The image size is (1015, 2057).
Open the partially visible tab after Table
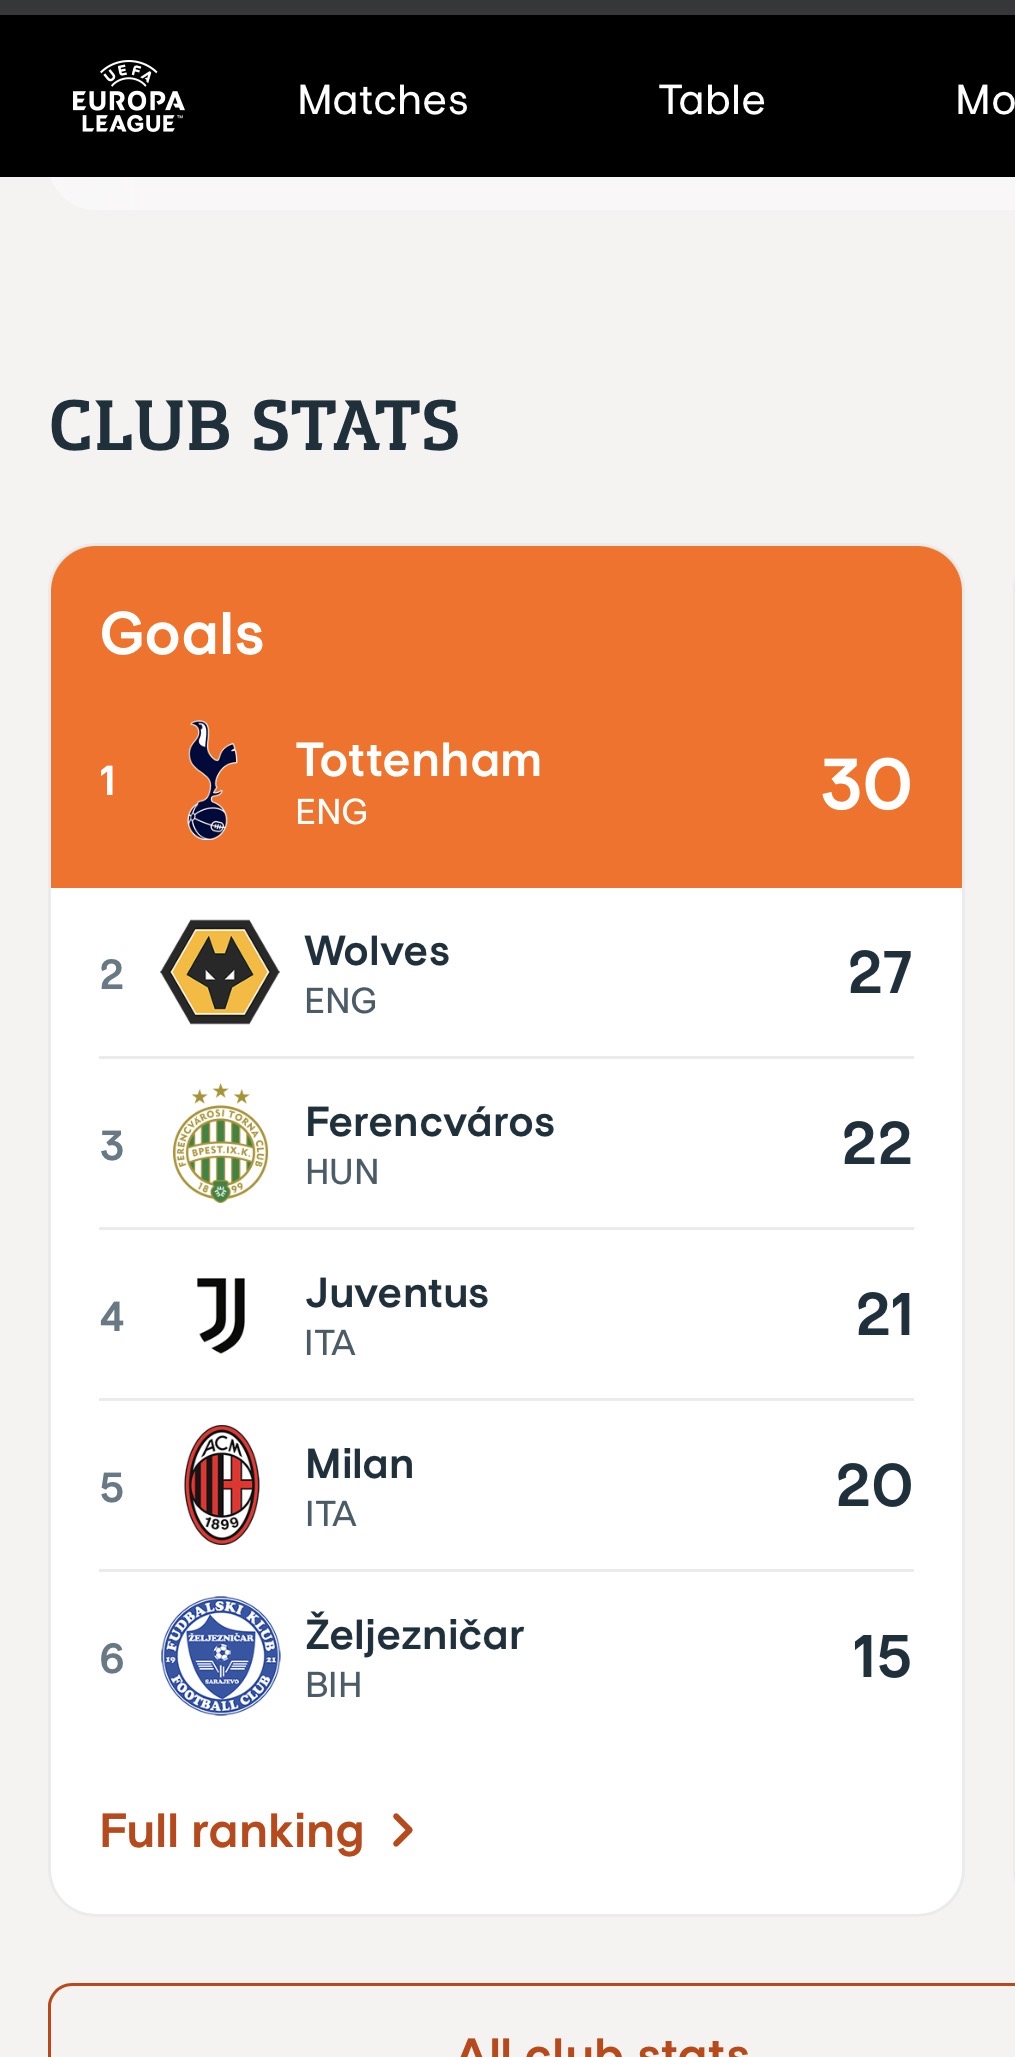pyautogui.click(x=984, y=100)
